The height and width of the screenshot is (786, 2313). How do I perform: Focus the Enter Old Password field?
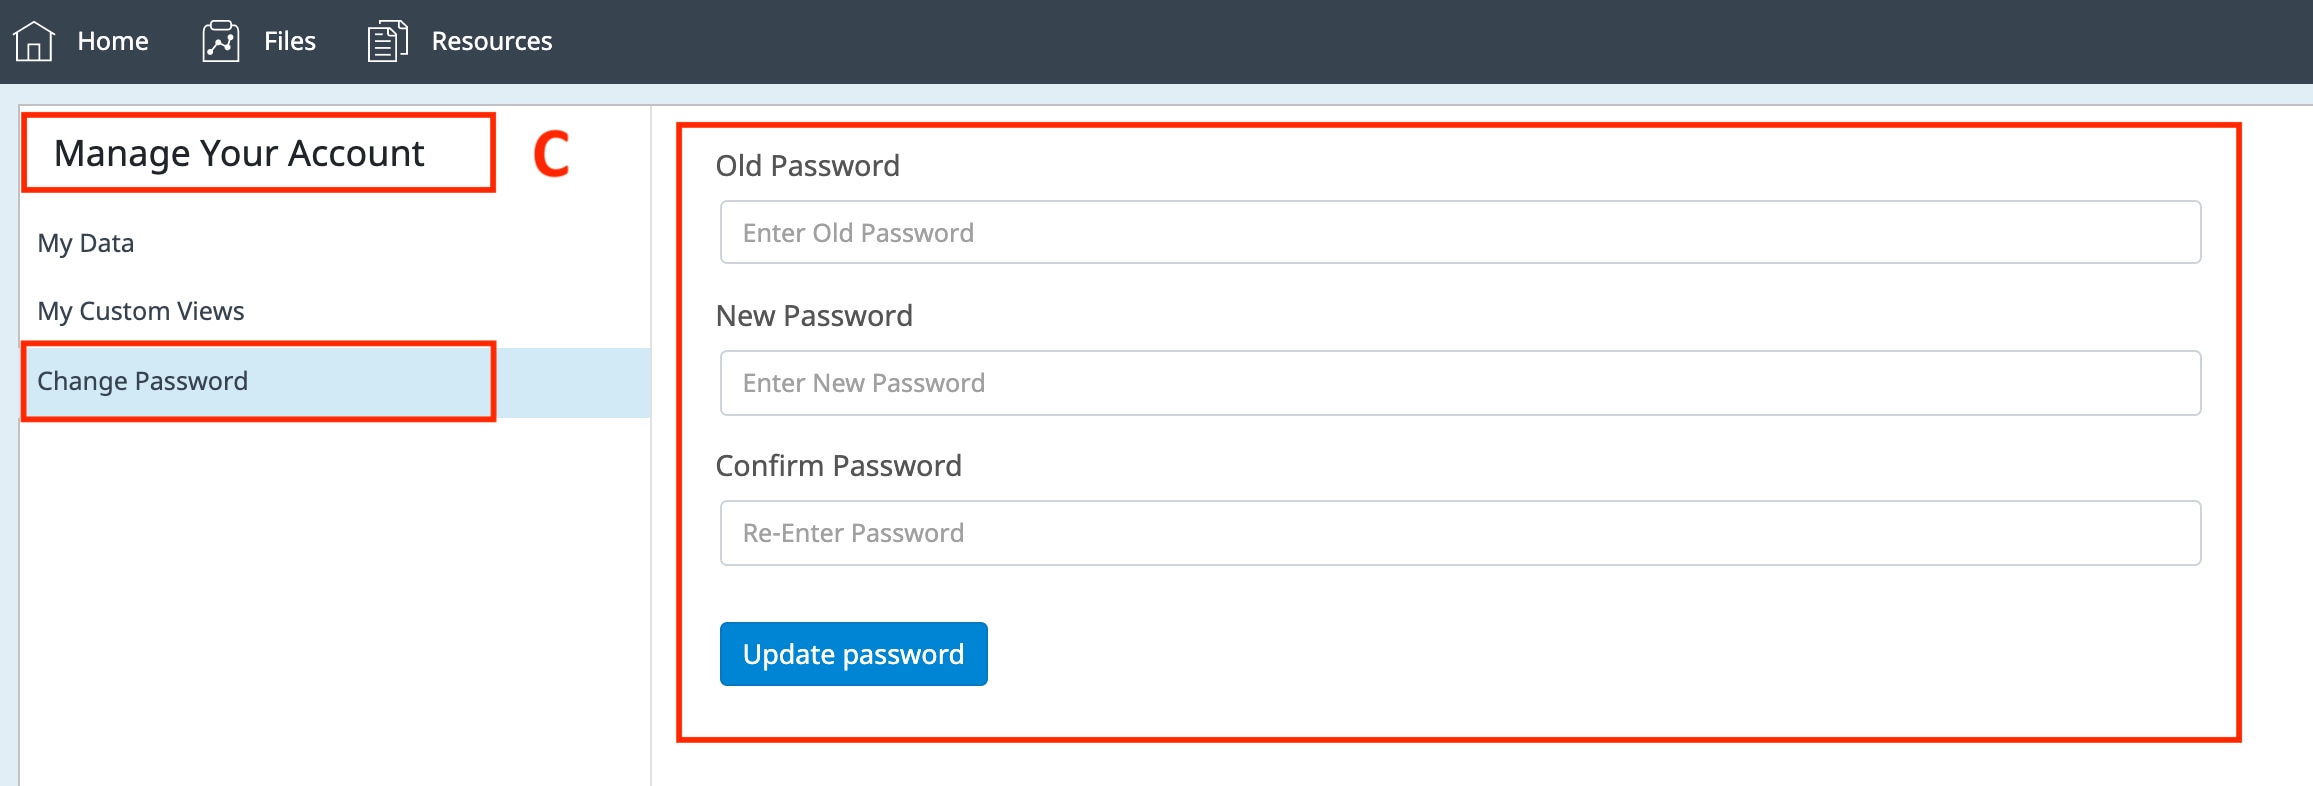tap(1460, 233)
